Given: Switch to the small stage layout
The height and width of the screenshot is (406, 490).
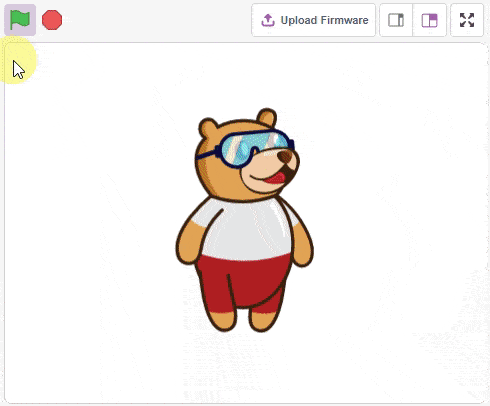Looking at the screenshot, I should coord(396,20).
